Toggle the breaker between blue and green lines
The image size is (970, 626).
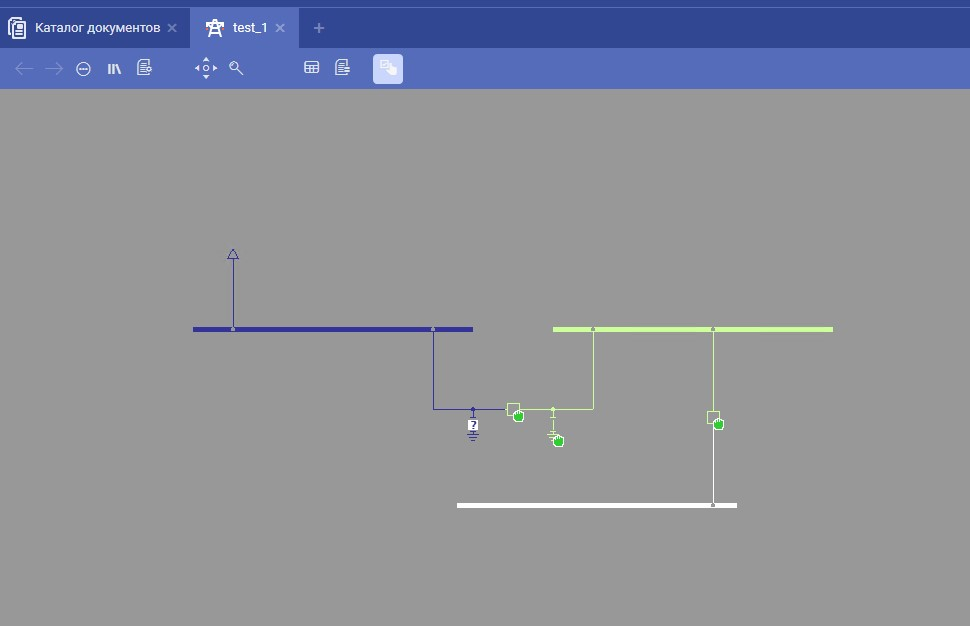[513, 409]
